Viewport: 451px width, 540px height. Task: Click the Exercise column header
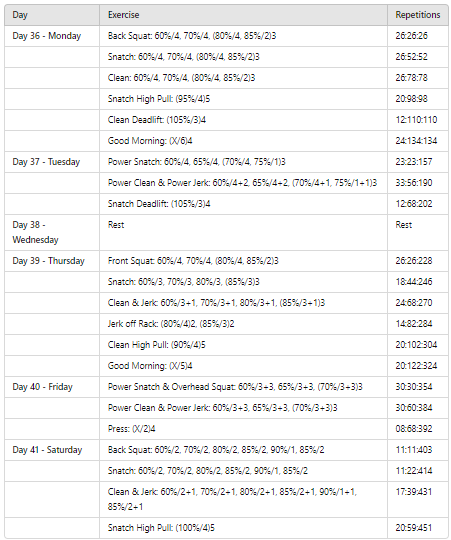[x=243, y=15]
